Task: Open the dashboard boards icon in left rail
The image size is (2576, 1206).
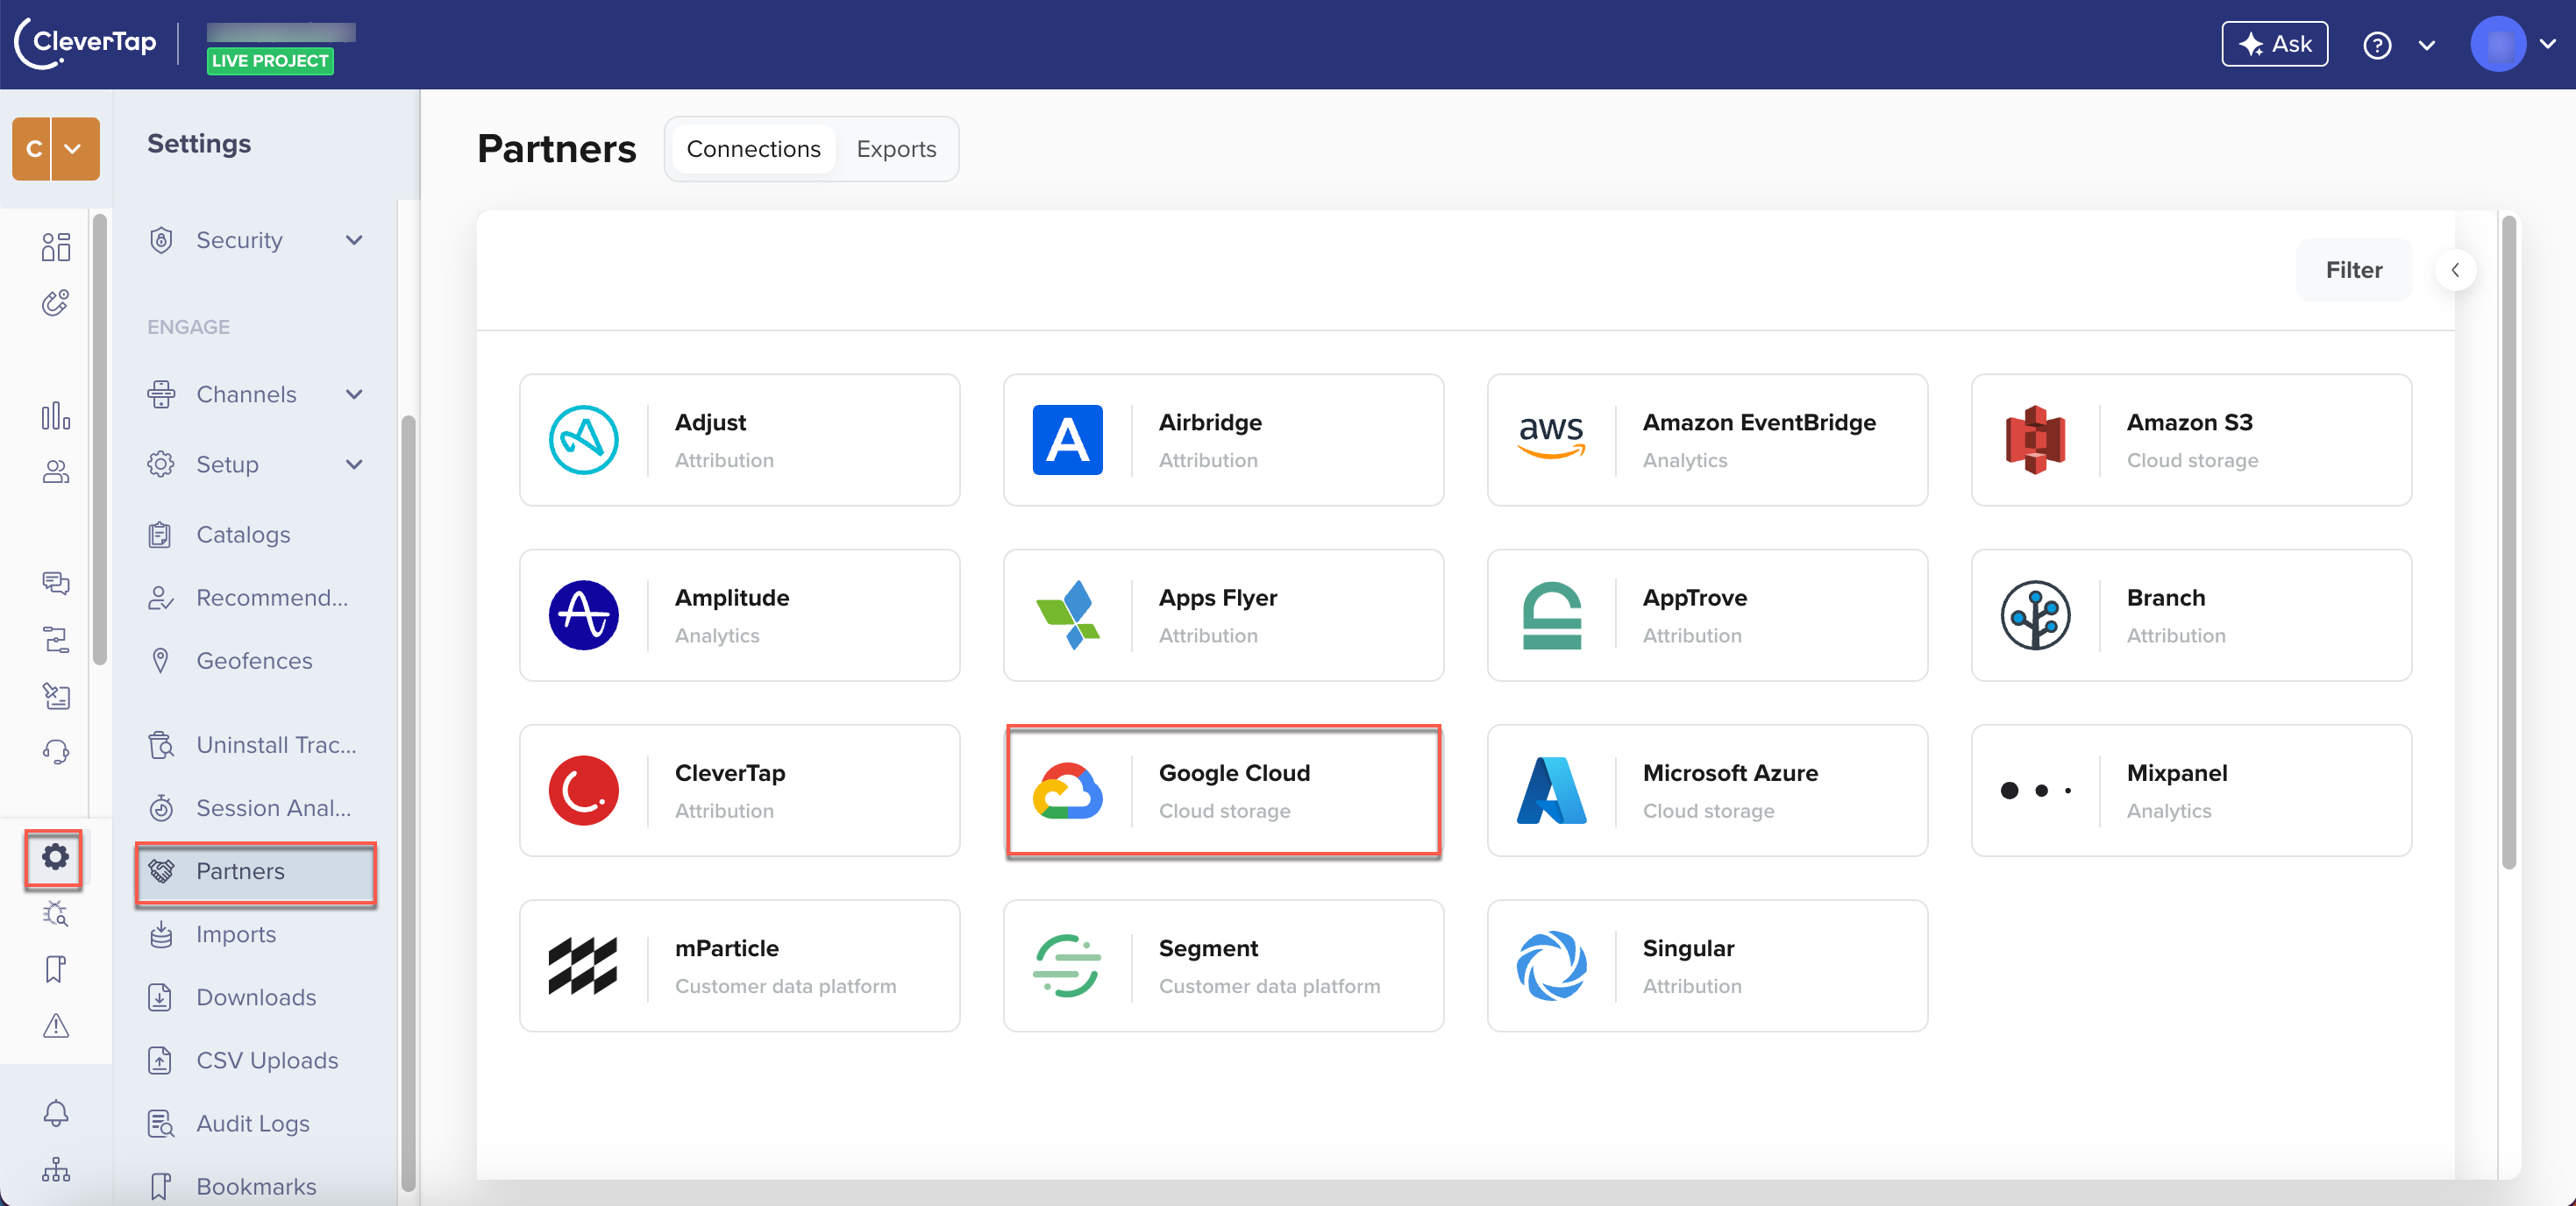Action: point(56,247)
